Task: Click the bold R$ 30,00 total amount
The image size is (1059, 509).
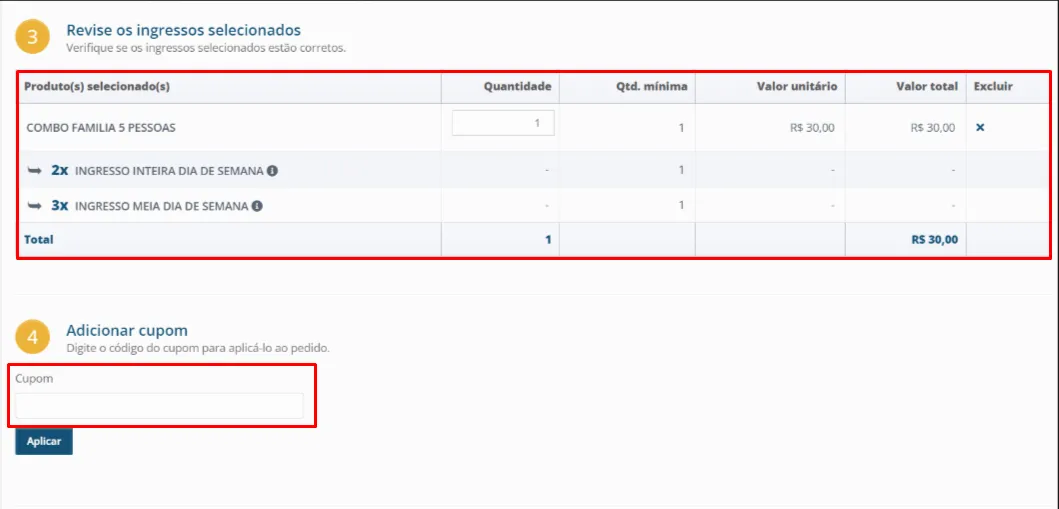Action: click(934, 239)
